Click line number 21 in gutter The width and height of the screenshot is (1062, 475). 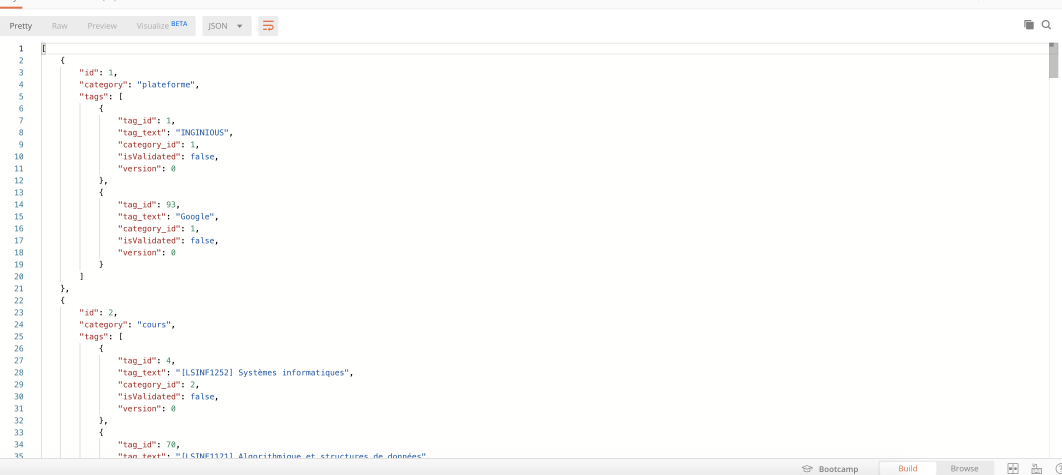click(19, 289)
